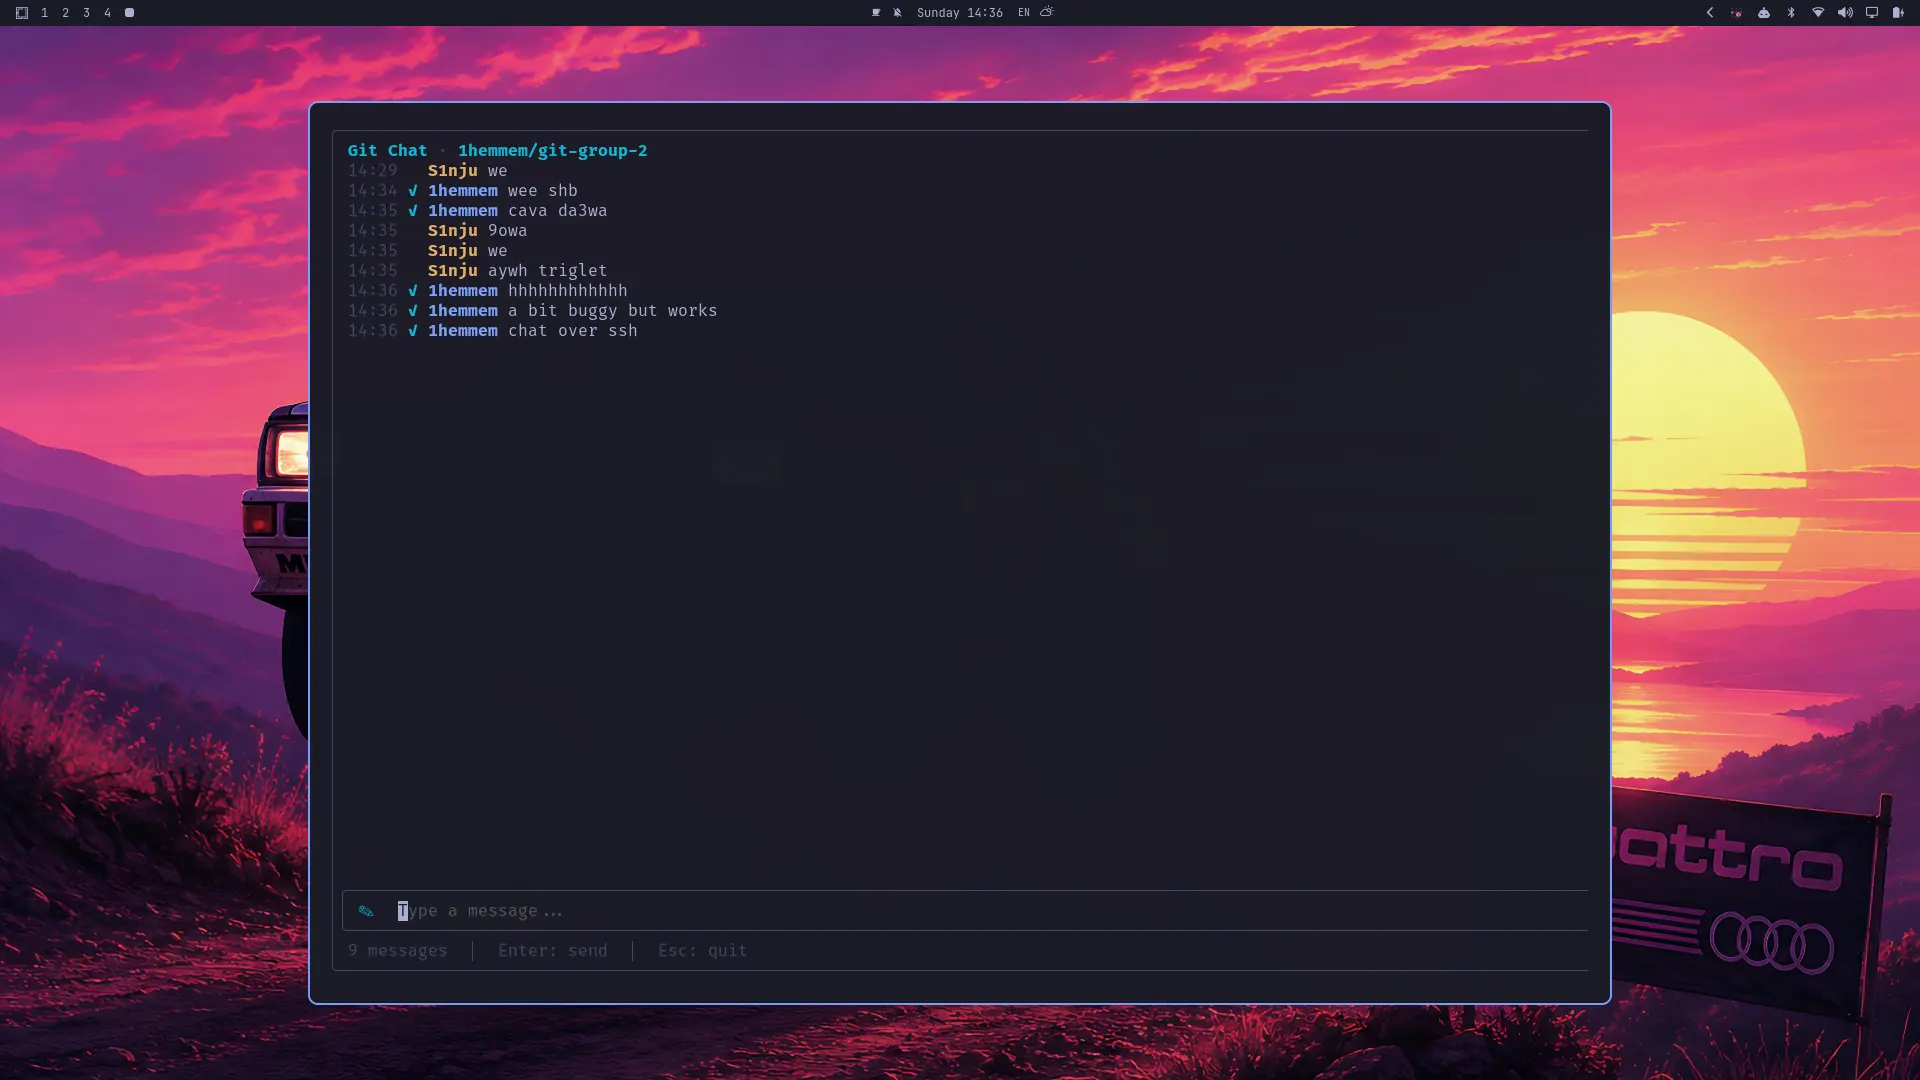The width and height of the screenshot is (1920, 1080).
Task: Click the pencil icon beside message input
Action: click(x=366, y=911)
